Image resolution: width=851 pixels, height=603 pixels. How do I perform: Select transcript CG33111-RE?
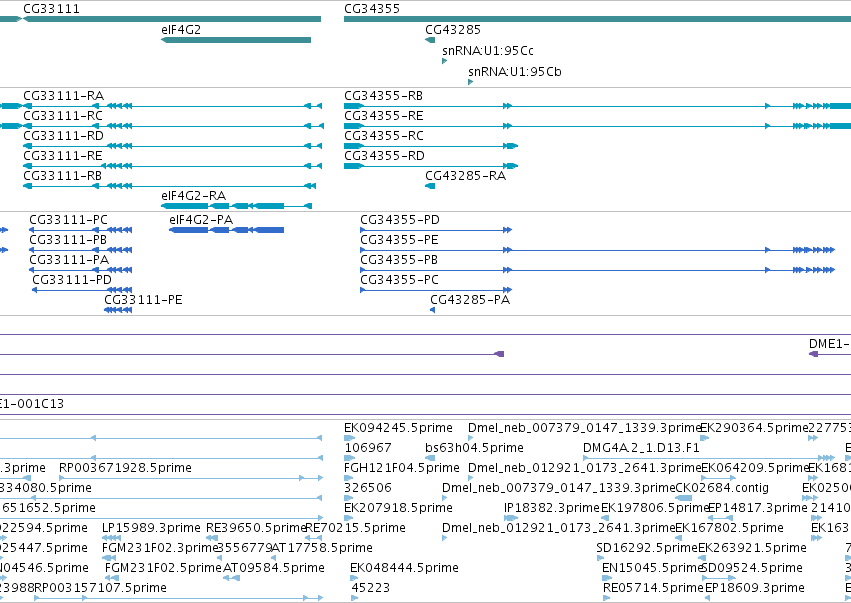coord(63,156)
